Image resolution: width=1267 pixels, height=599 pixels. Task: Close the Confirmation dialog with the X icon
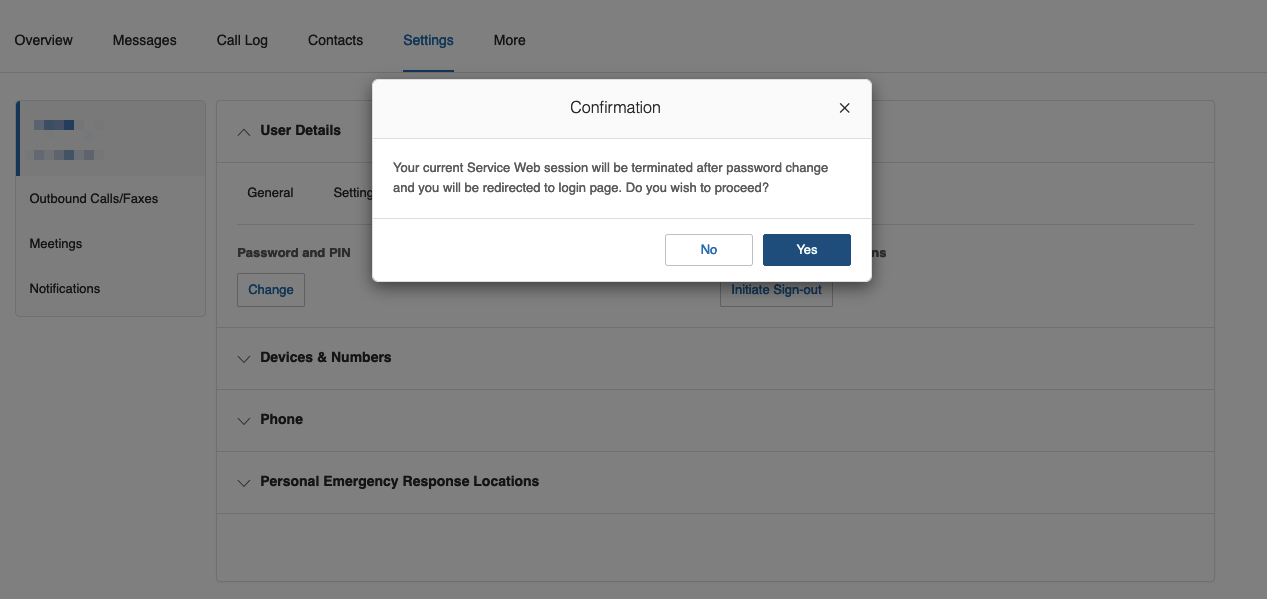(844, 108)
